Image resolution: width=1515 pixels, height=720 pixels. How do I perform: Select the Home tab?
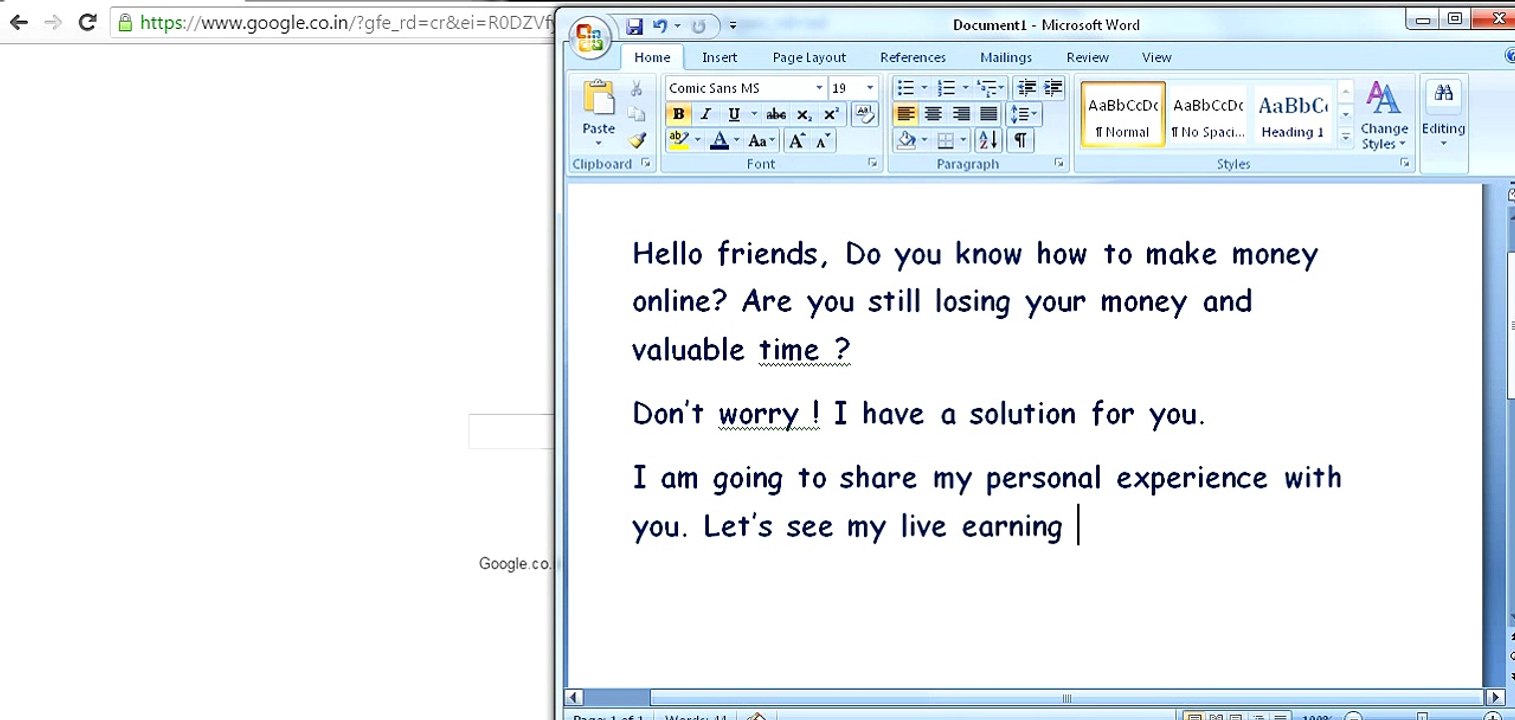(x=652, y=57)
